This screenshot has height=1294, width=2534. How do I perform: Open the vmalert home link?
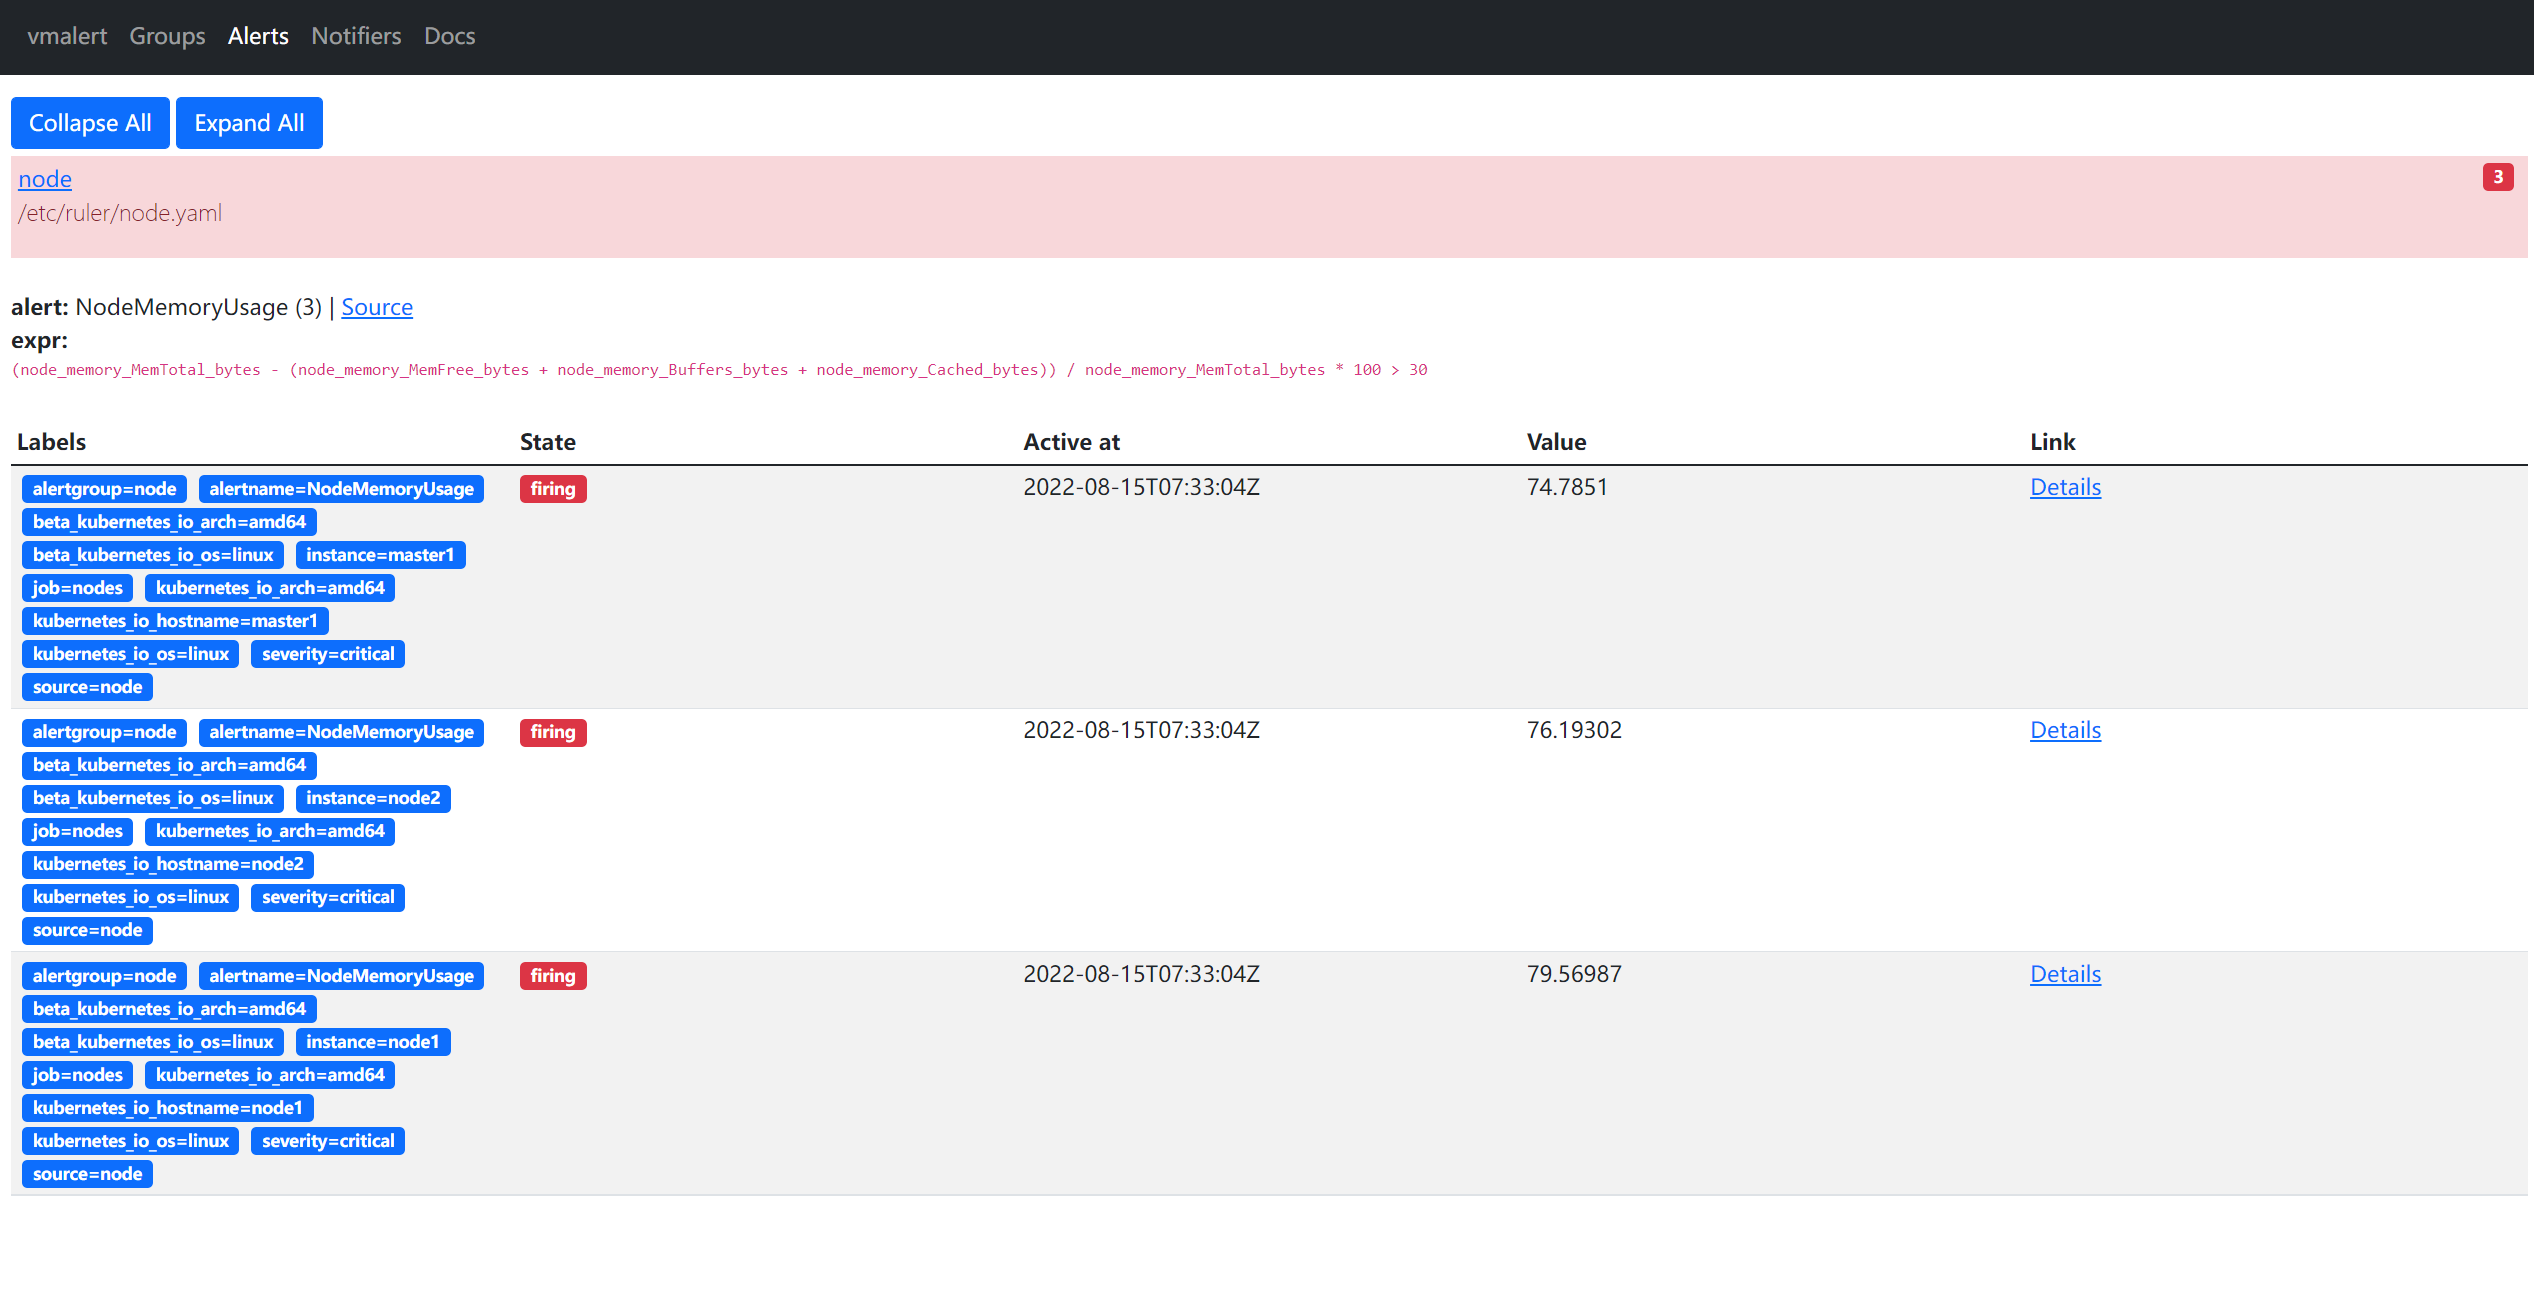point(66,36)
